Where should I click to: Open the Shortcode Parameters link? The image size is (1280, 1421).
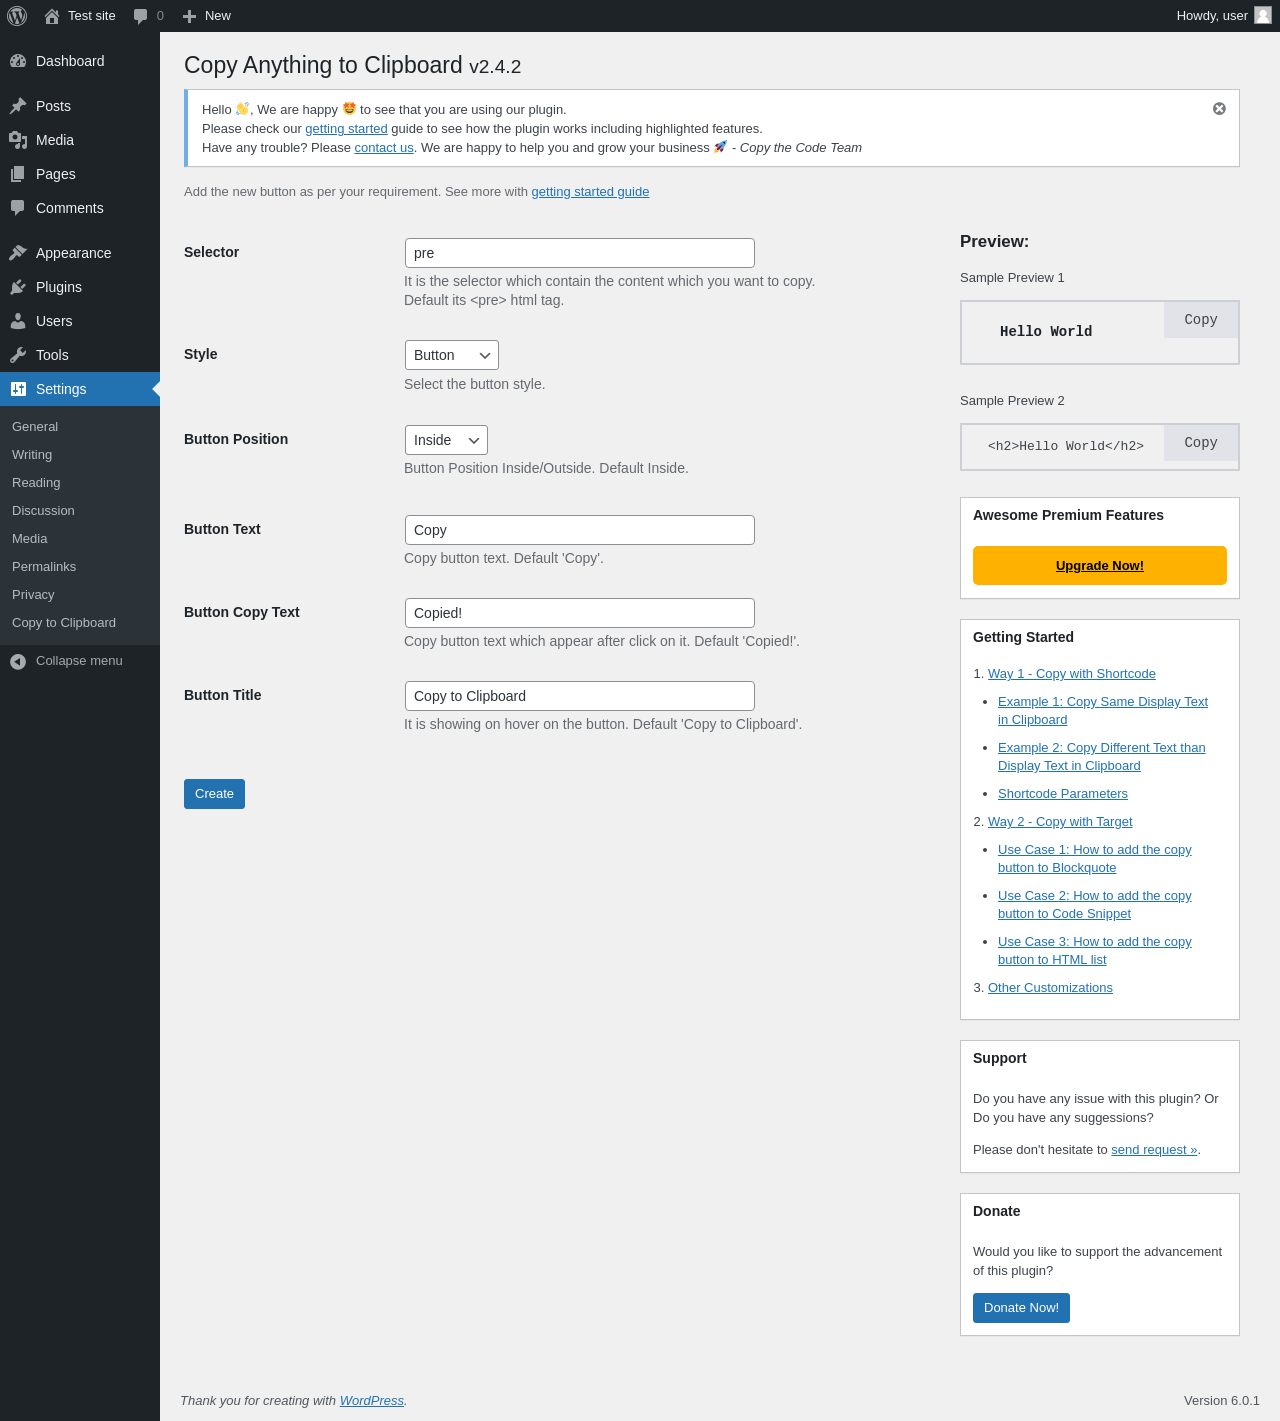[x=1063, y=794]
